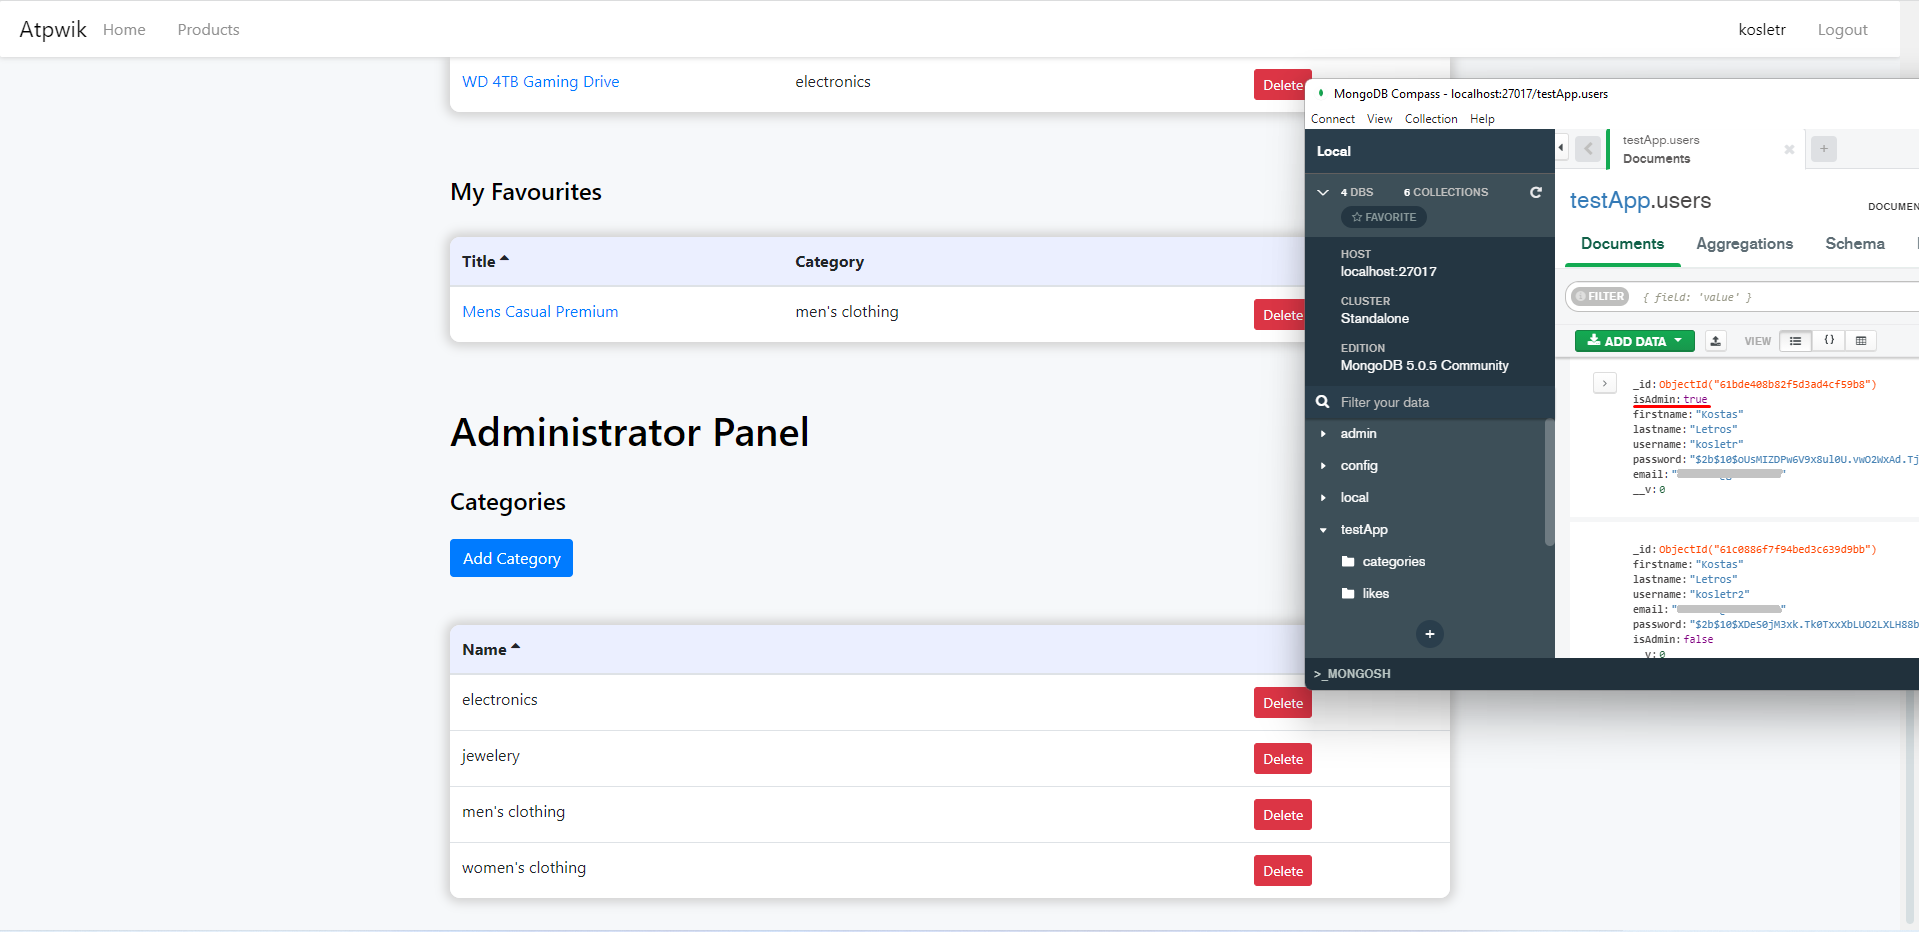Expand the first user document
Viewport: 1919px width, 932px height.
click(1605, 383)
